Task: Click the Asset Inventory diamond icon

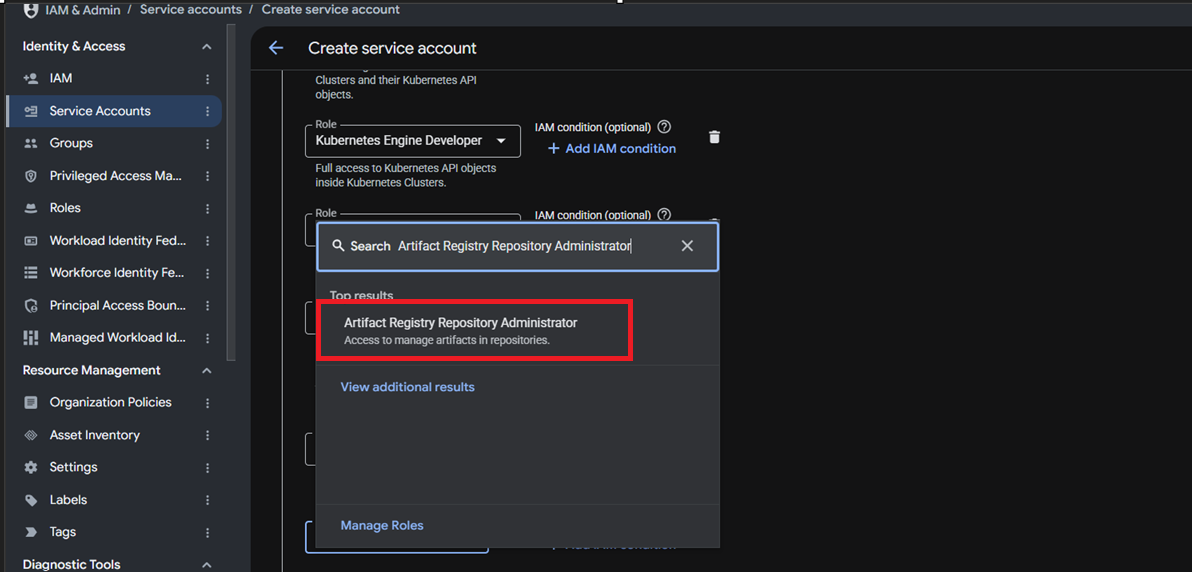Action: 31,435
